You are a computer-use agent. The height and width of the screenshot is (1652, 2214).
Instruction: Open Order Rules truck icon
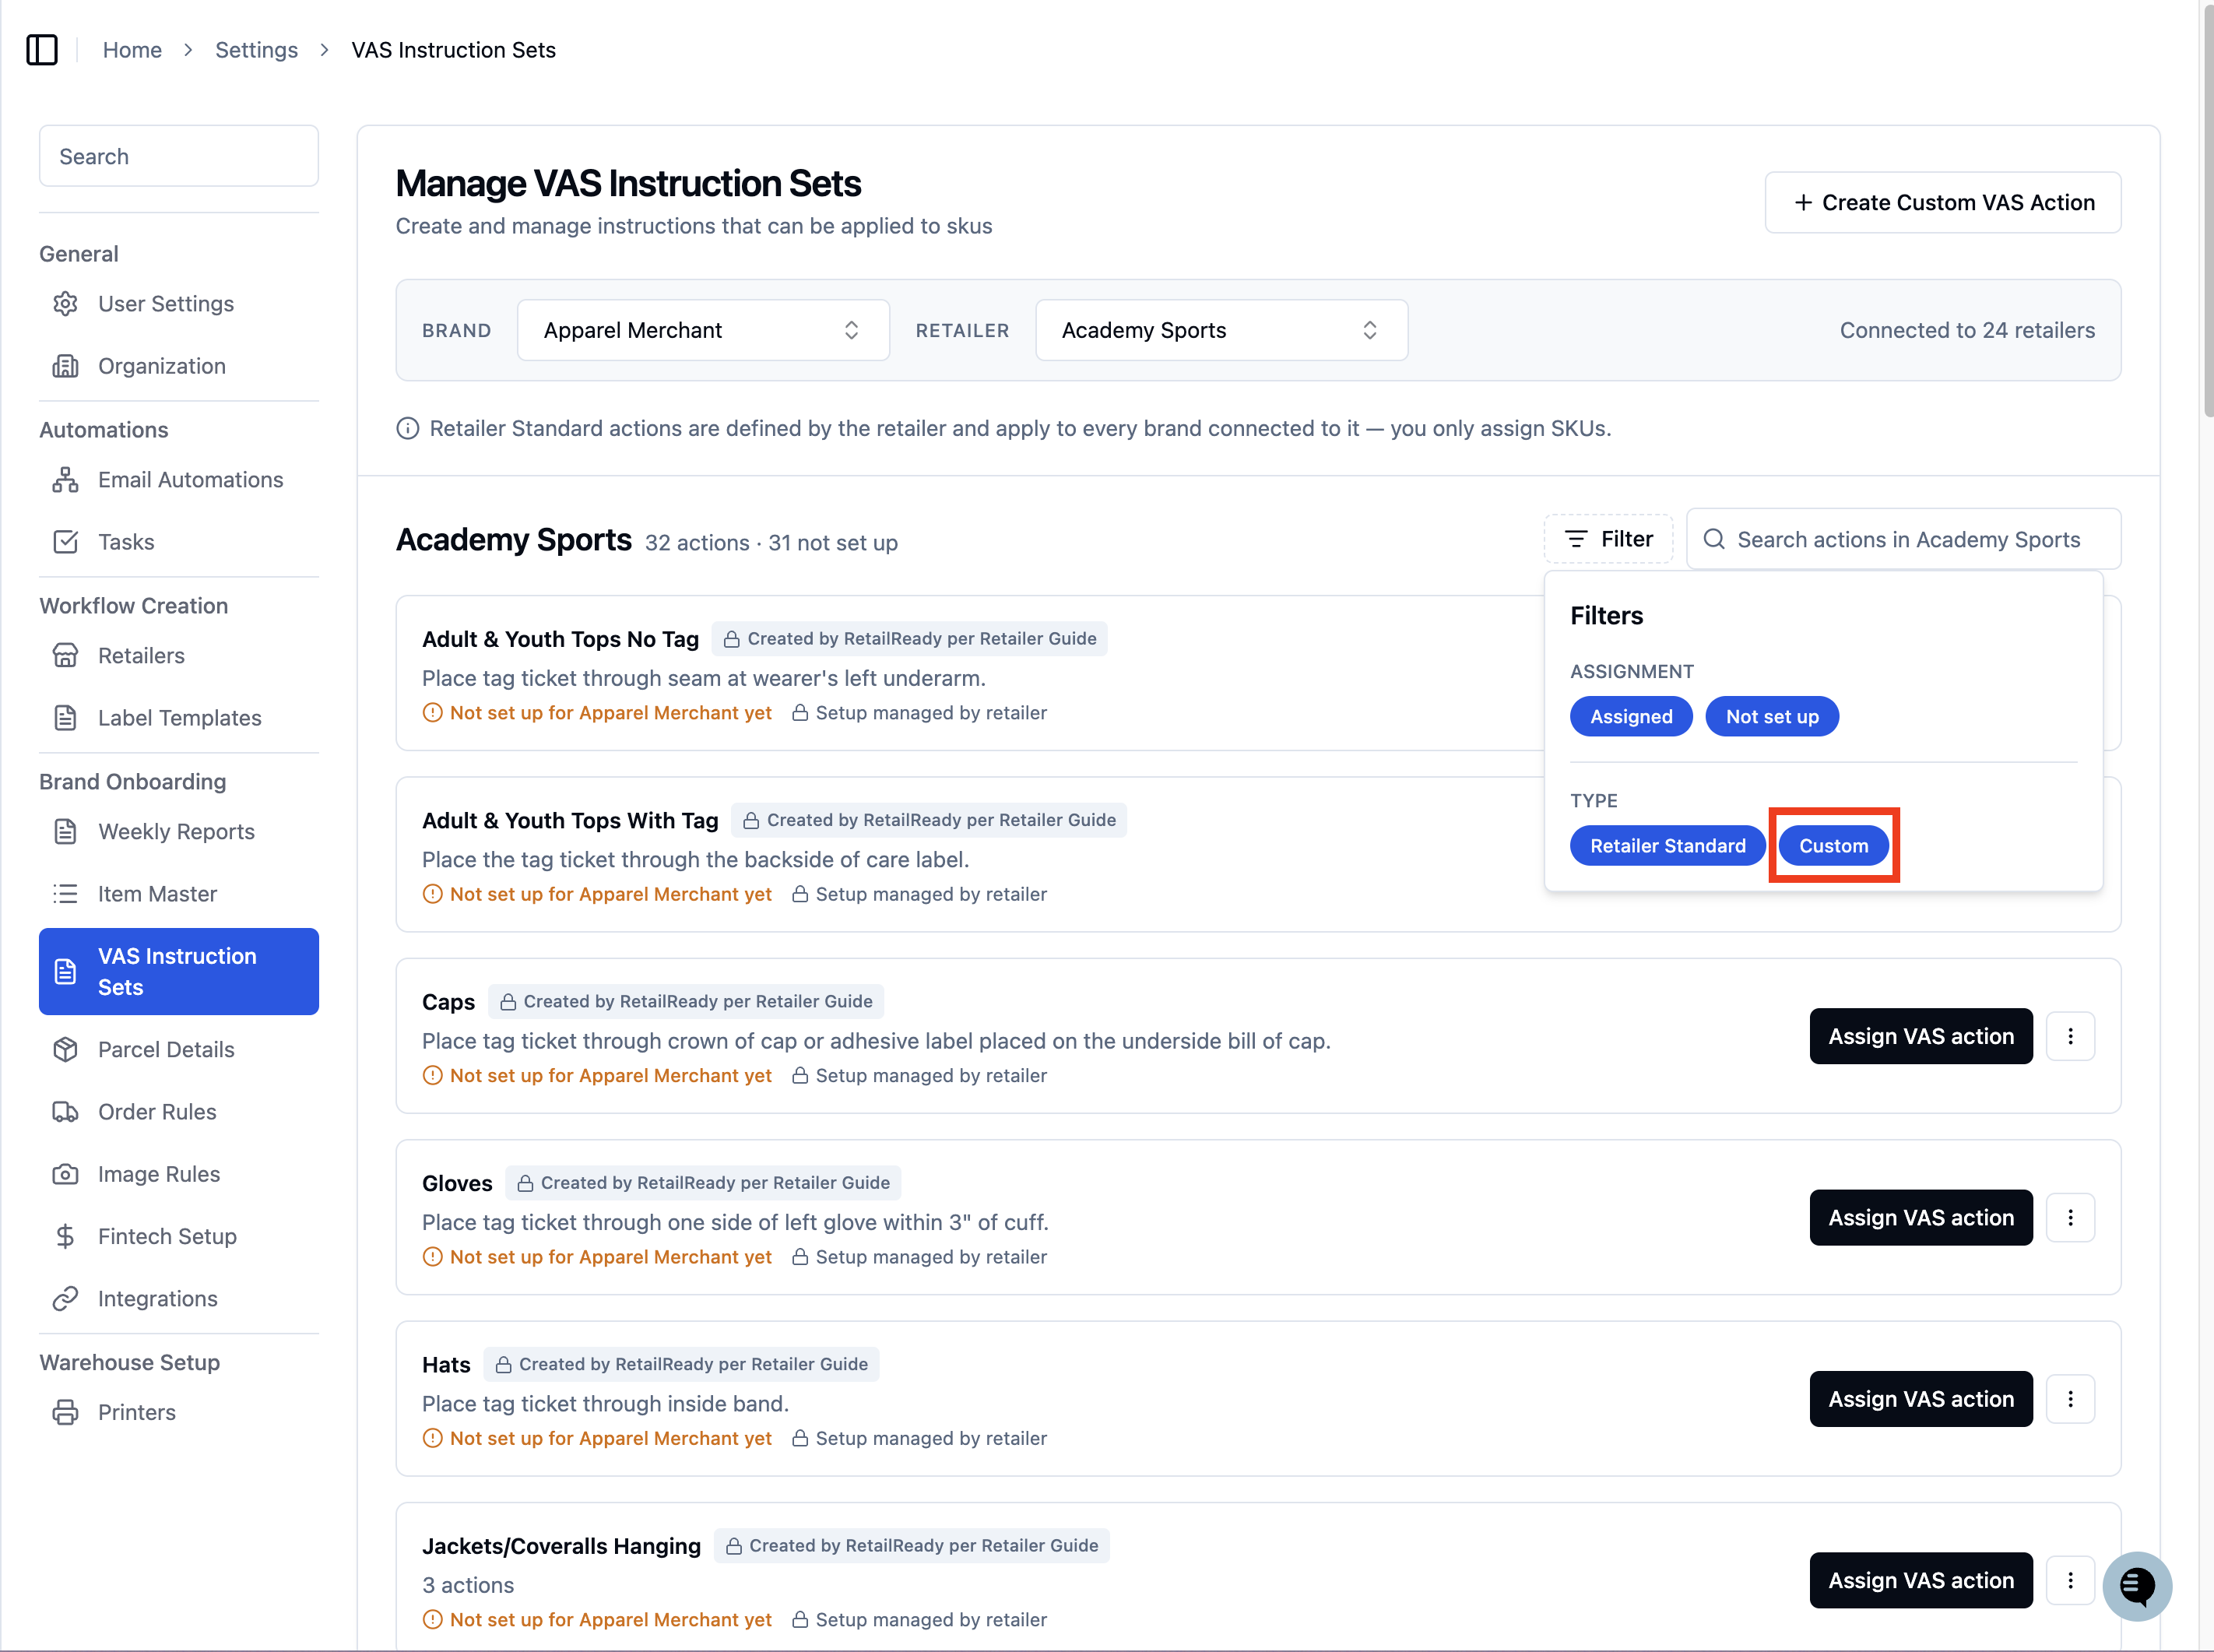click(x=66, y=1112)
